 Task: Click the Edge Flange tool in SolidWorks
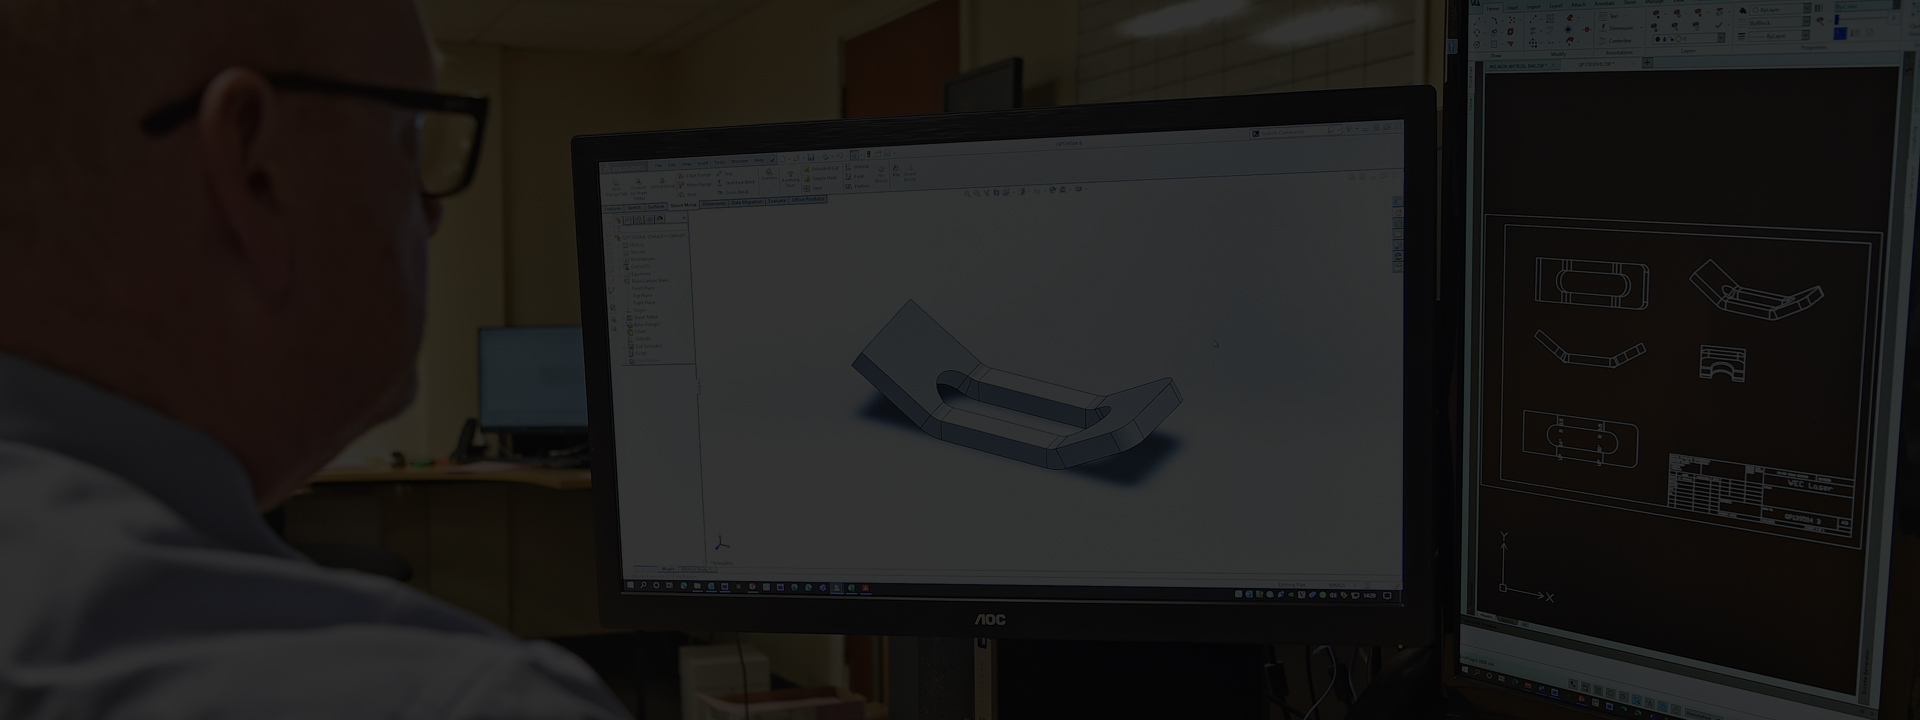[695, 175]
